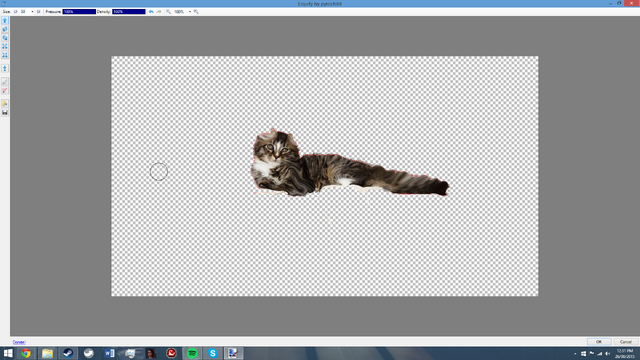Click the volume icon in the system tray
The height and width of the screenshot is (360, 640).
tap(607, 353)
